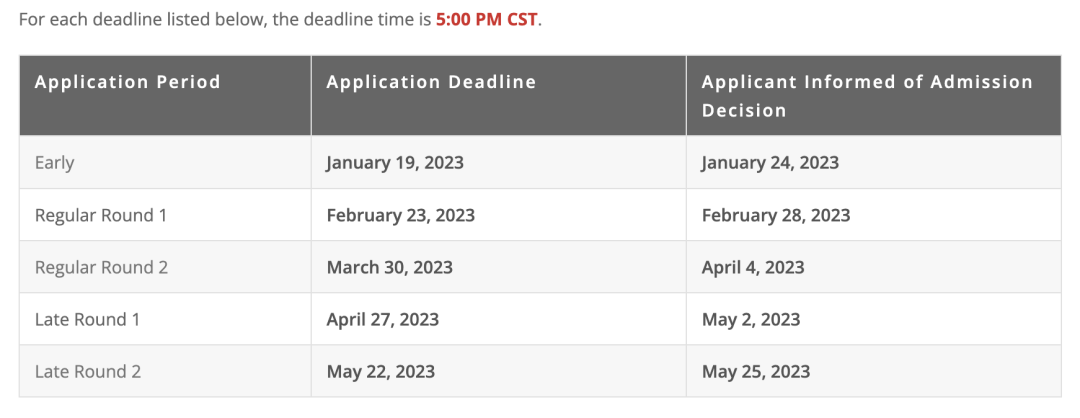Click the Application Period column header
Screen dimensions: 1080x418
[127, 82]
